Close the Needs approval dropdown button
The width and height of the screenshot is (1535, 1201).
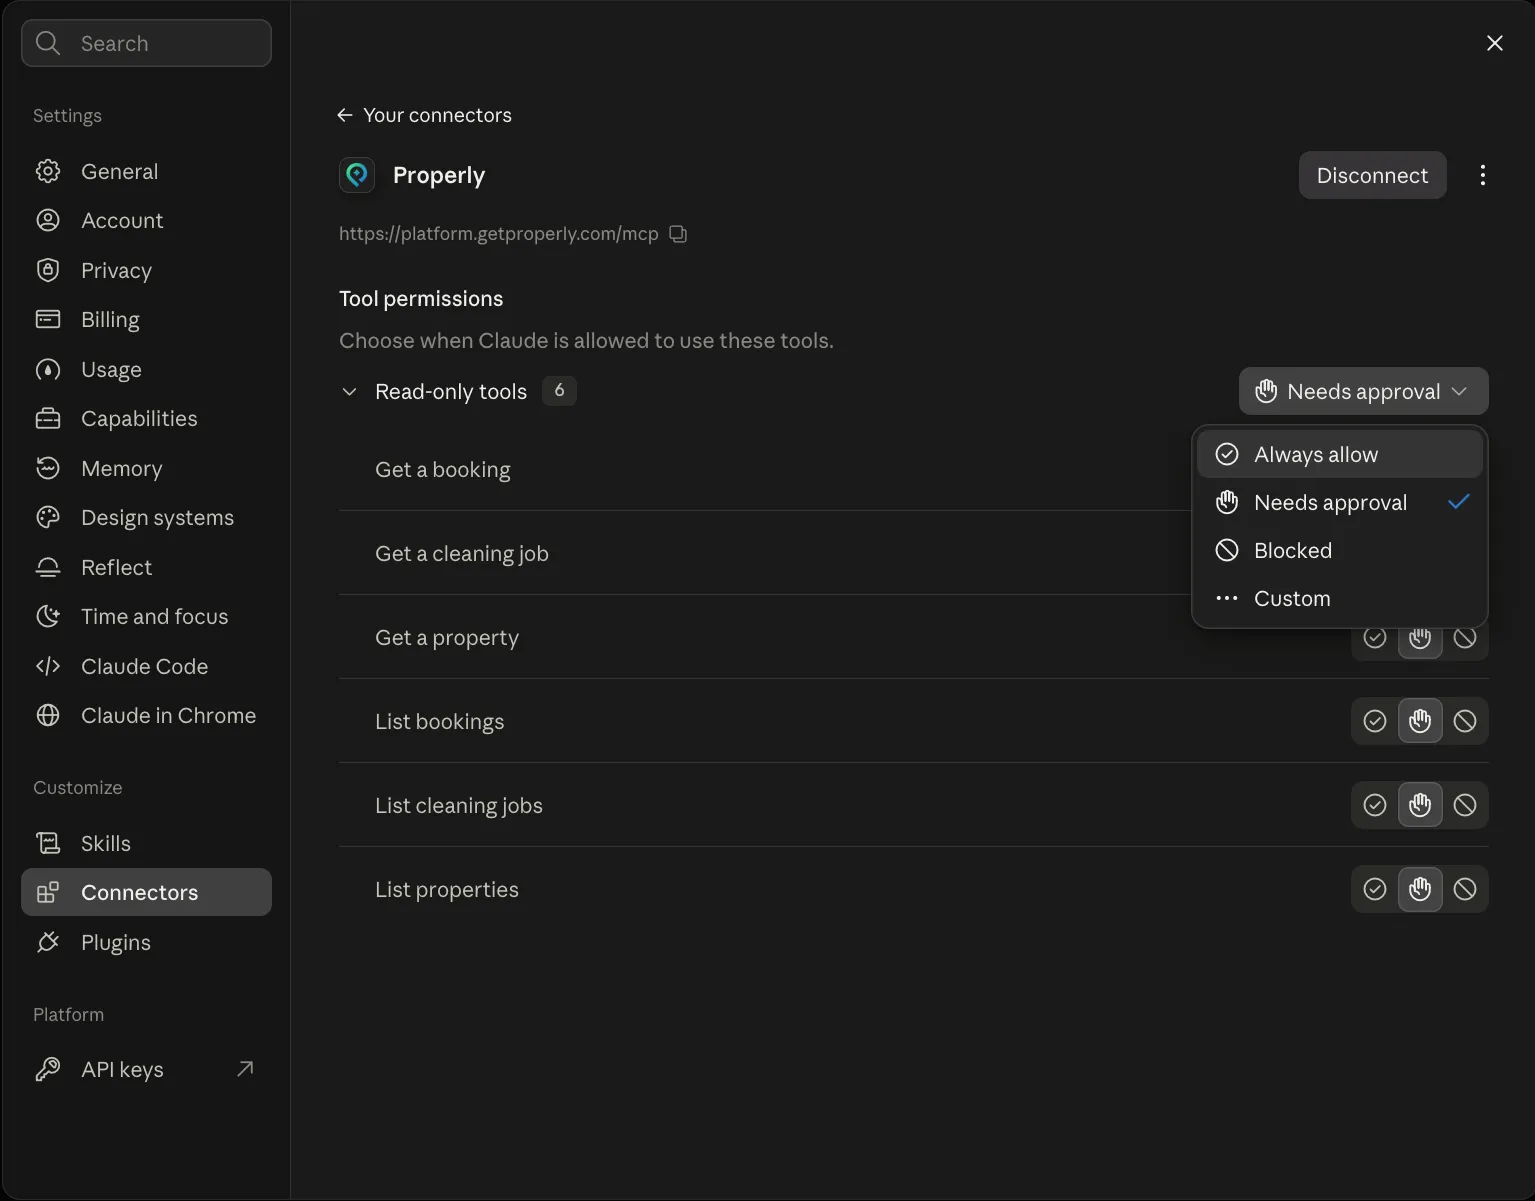(x=1363, y=391)
